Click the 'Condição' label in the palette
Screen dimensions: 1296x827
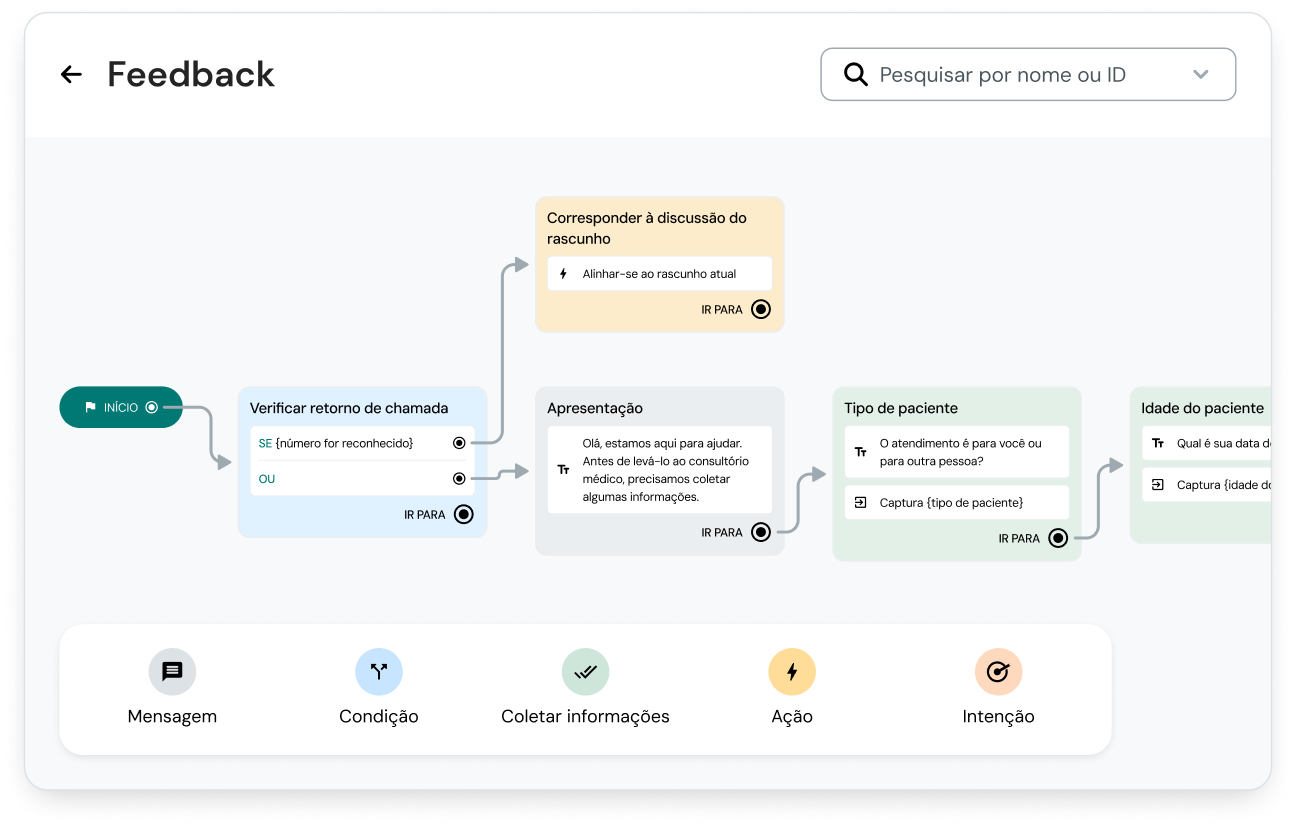click(x=379, y=716)
